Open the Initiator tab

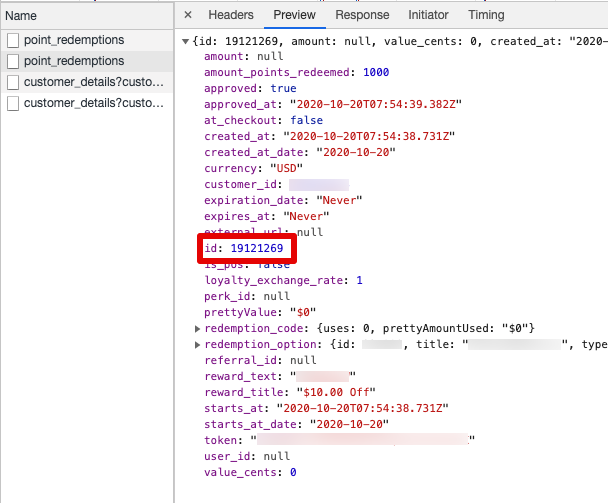click(x=428, y=15)
